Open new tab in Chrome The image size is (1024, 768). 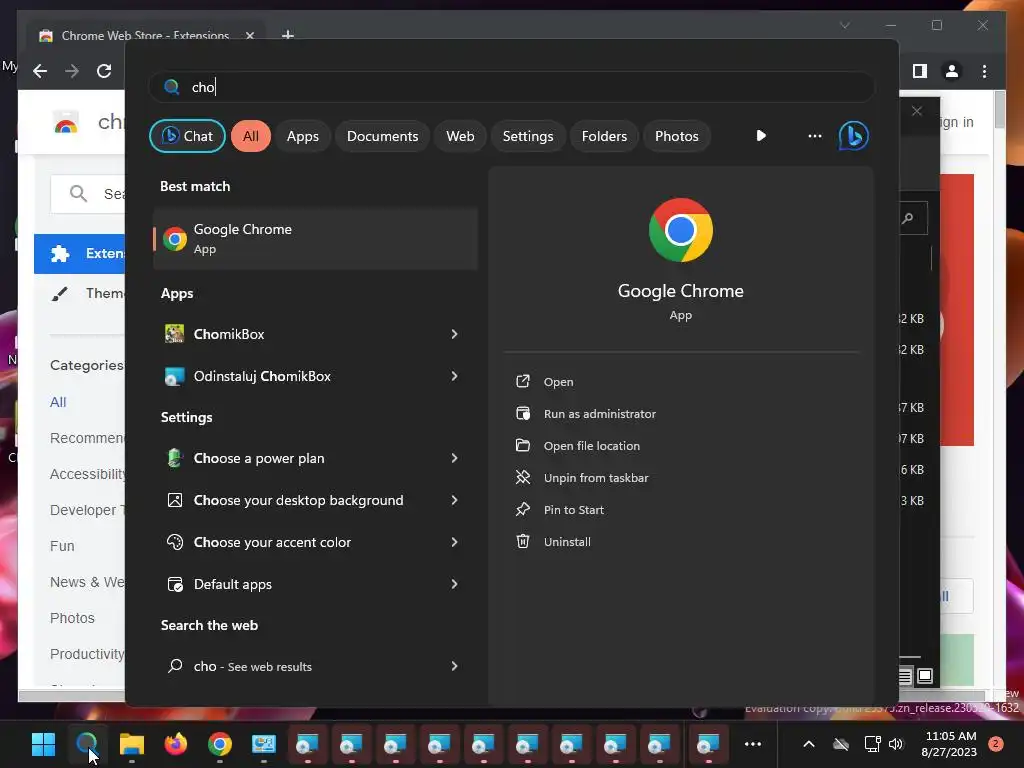click(x=287, y=35)
